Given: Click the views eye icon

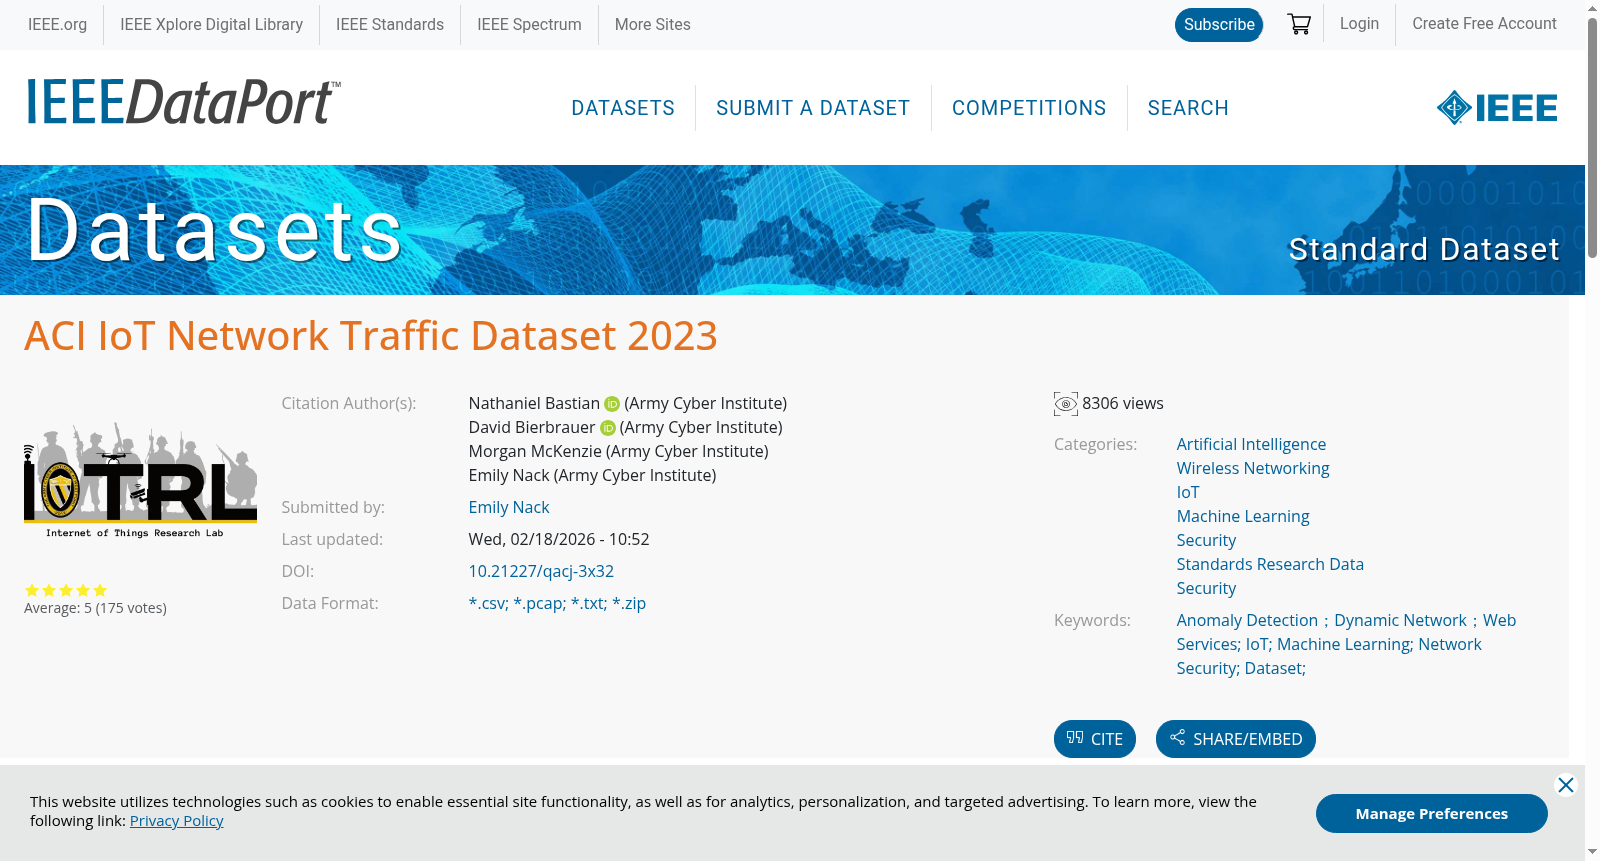Looking at the screenshot, I should click(x=1066, y=404).
